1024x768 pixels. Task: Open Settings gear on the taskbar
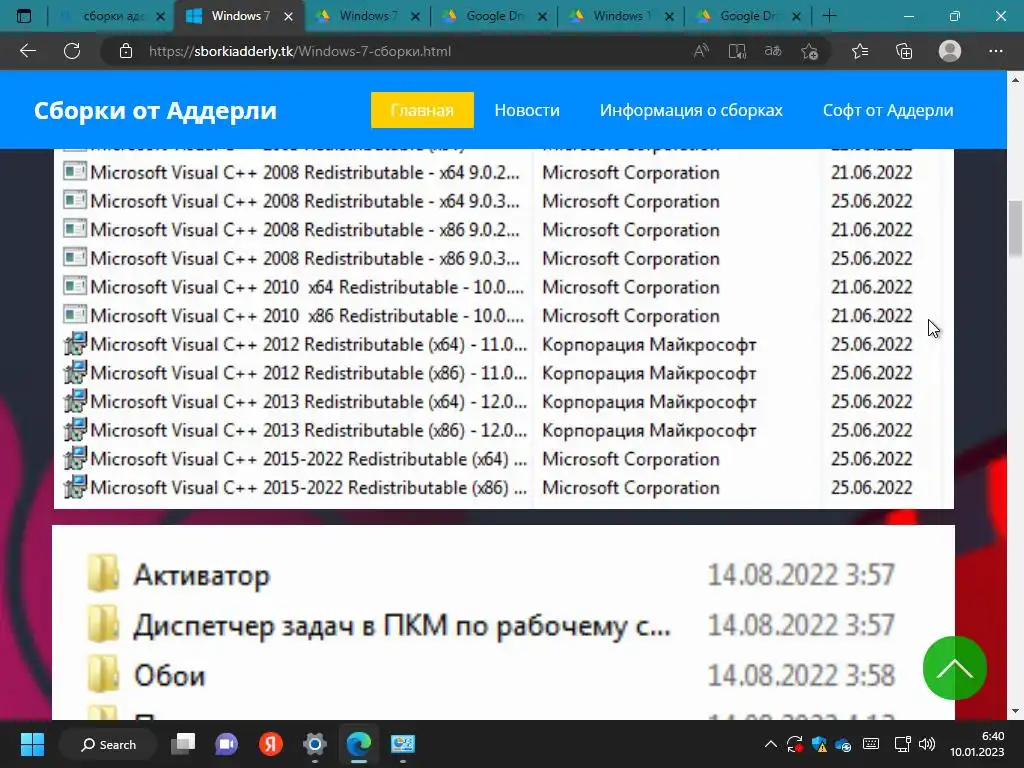(315, 744)
